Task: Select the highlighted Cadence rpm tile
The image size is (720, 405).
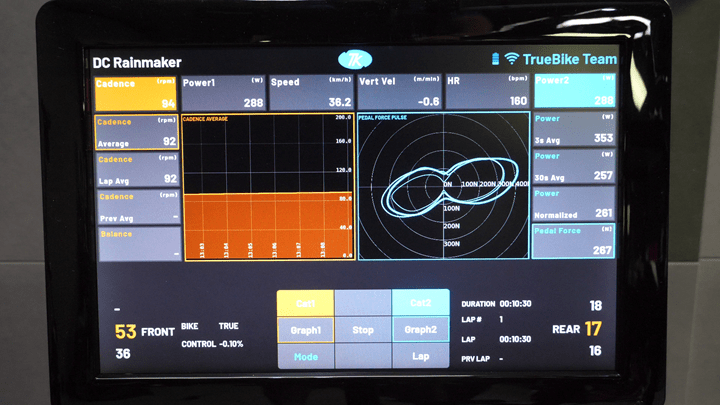Action: [135, 94]
